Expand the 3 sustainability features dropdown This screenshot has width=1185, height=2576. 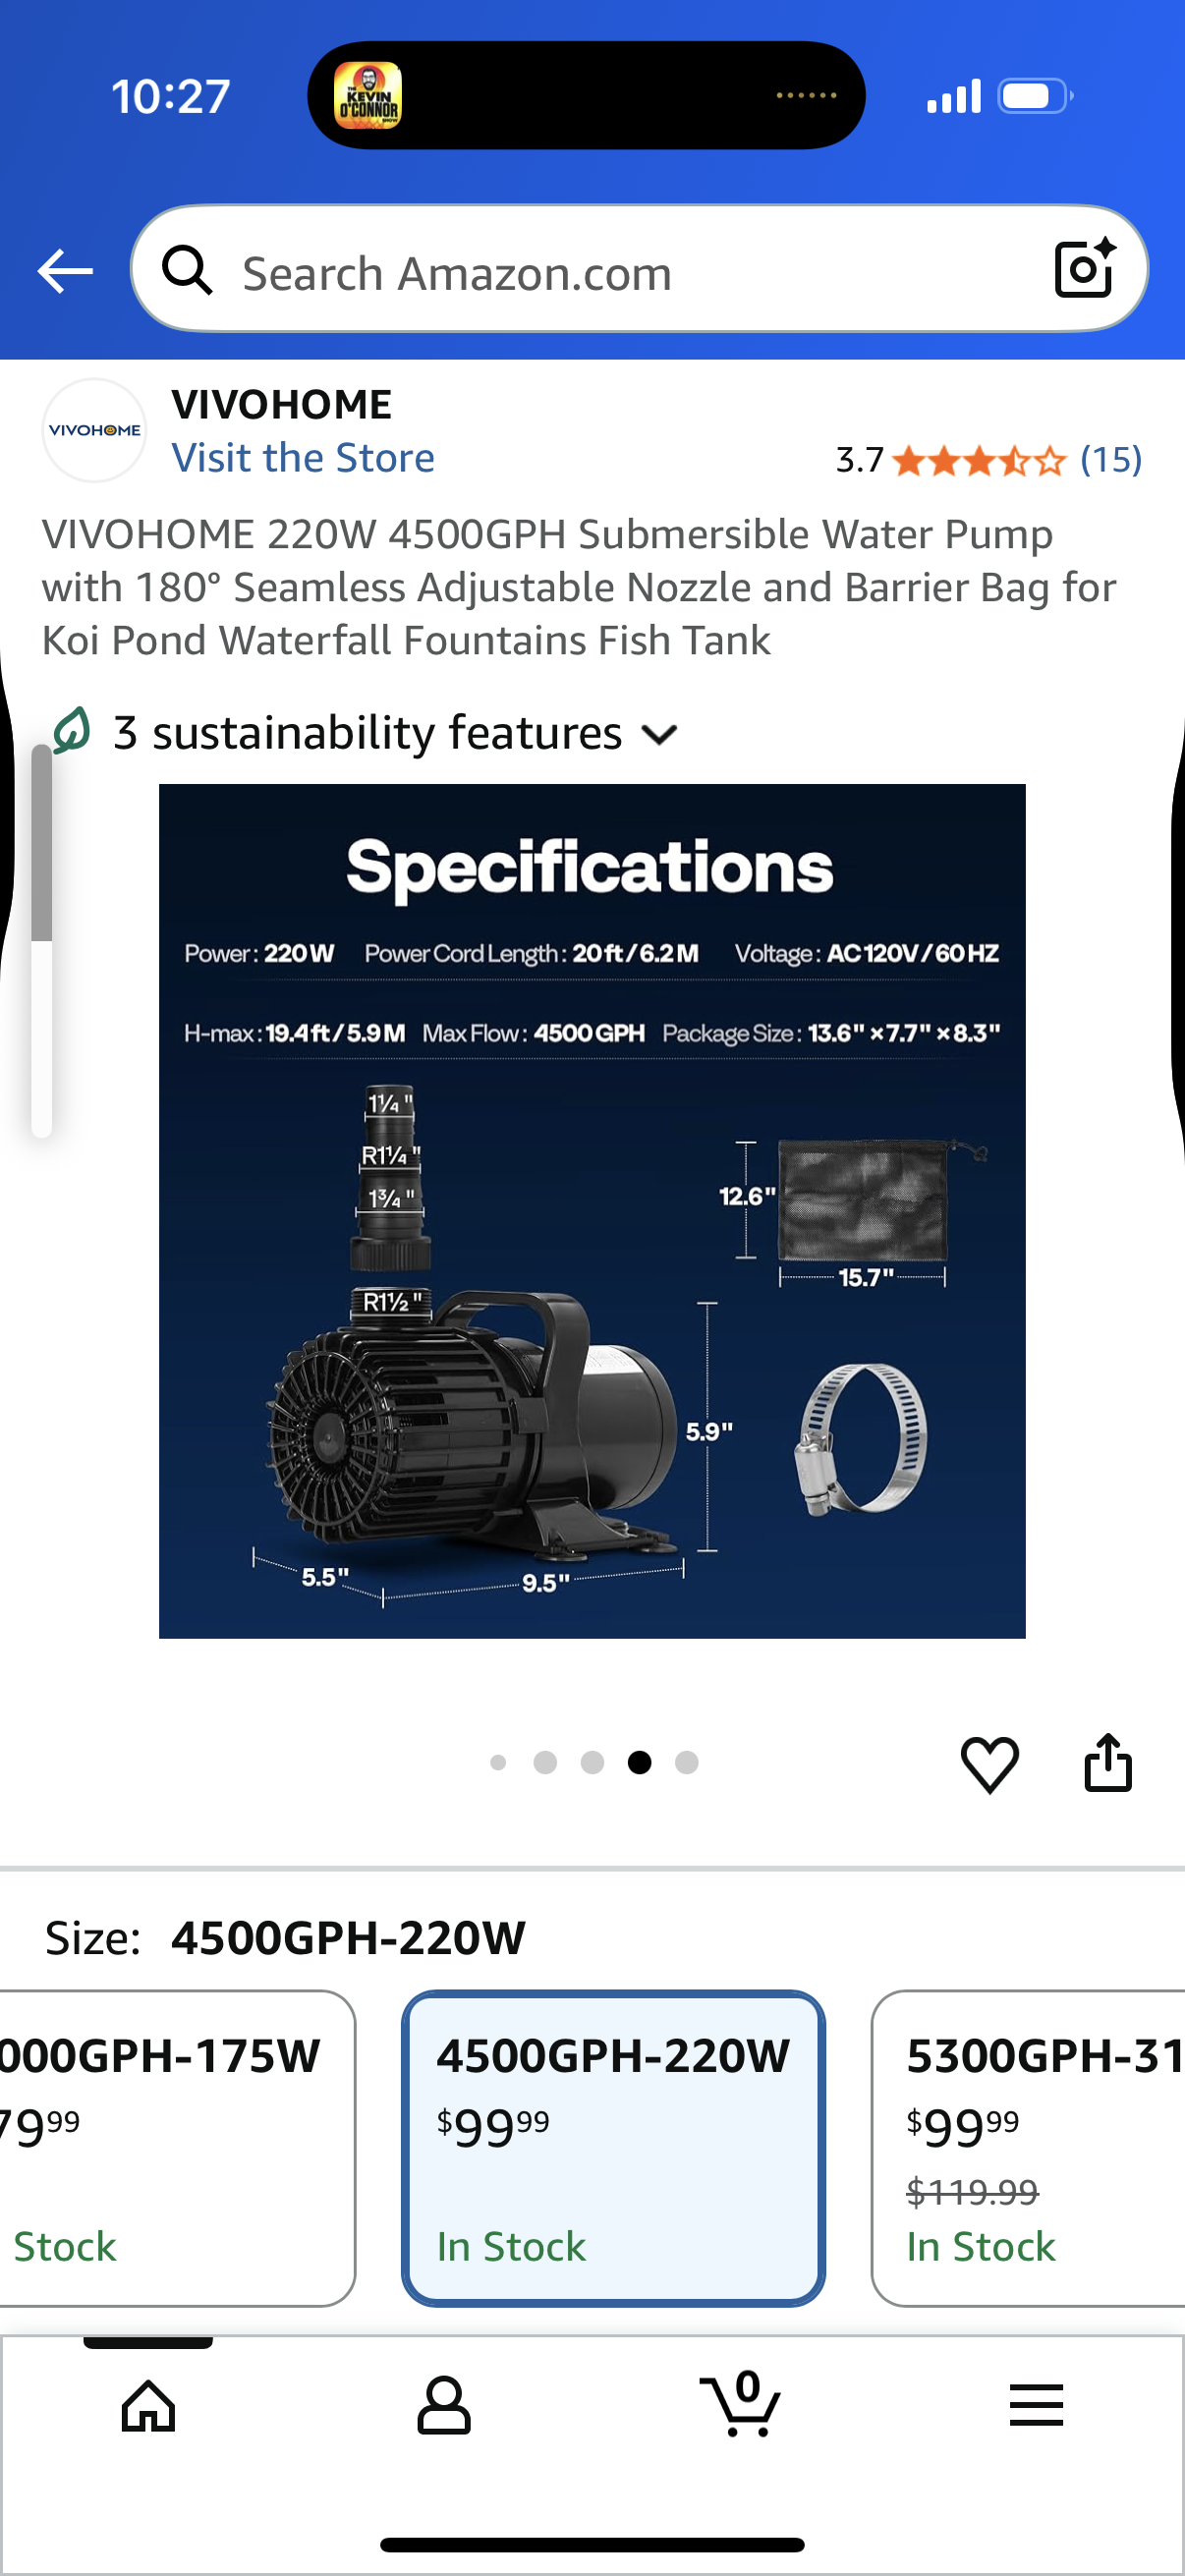point(366,733)
